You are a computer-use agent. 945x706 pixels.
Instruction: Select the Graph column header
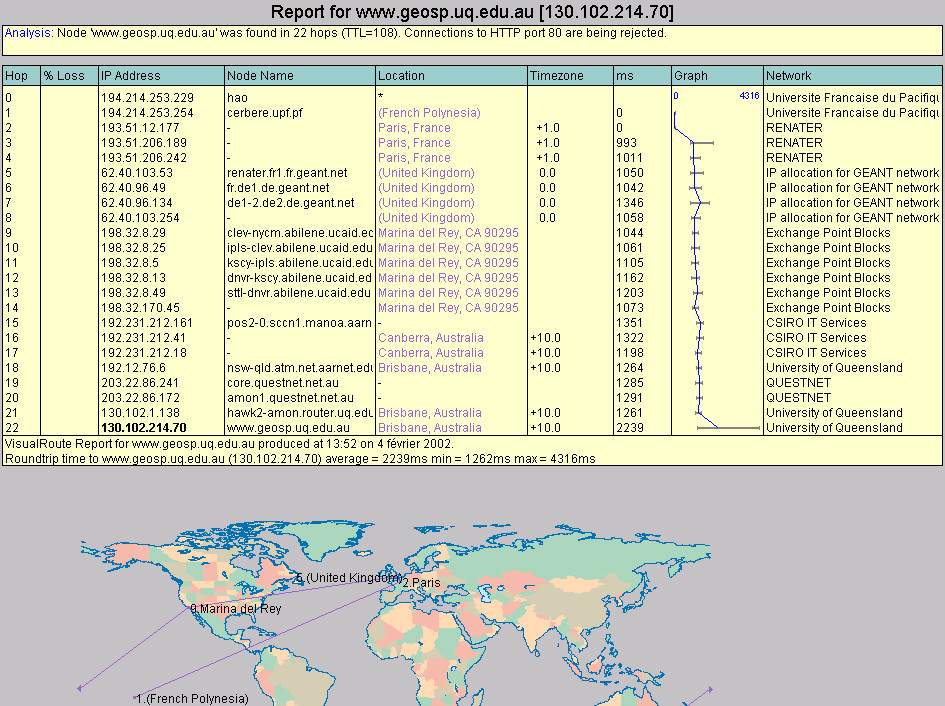tap(691, 76)
